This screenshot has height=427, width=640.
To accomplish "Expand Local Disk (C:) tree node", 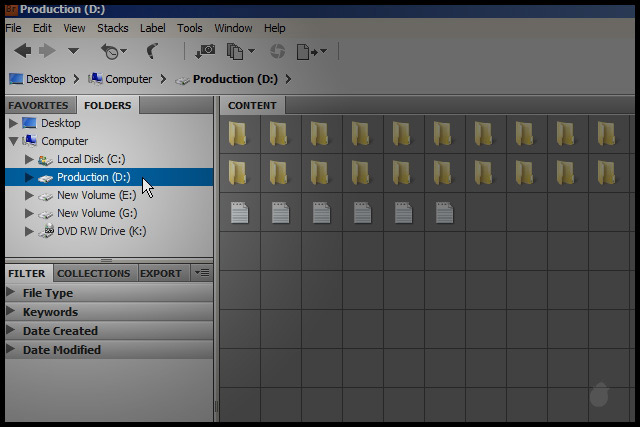I will pos(29,159).
